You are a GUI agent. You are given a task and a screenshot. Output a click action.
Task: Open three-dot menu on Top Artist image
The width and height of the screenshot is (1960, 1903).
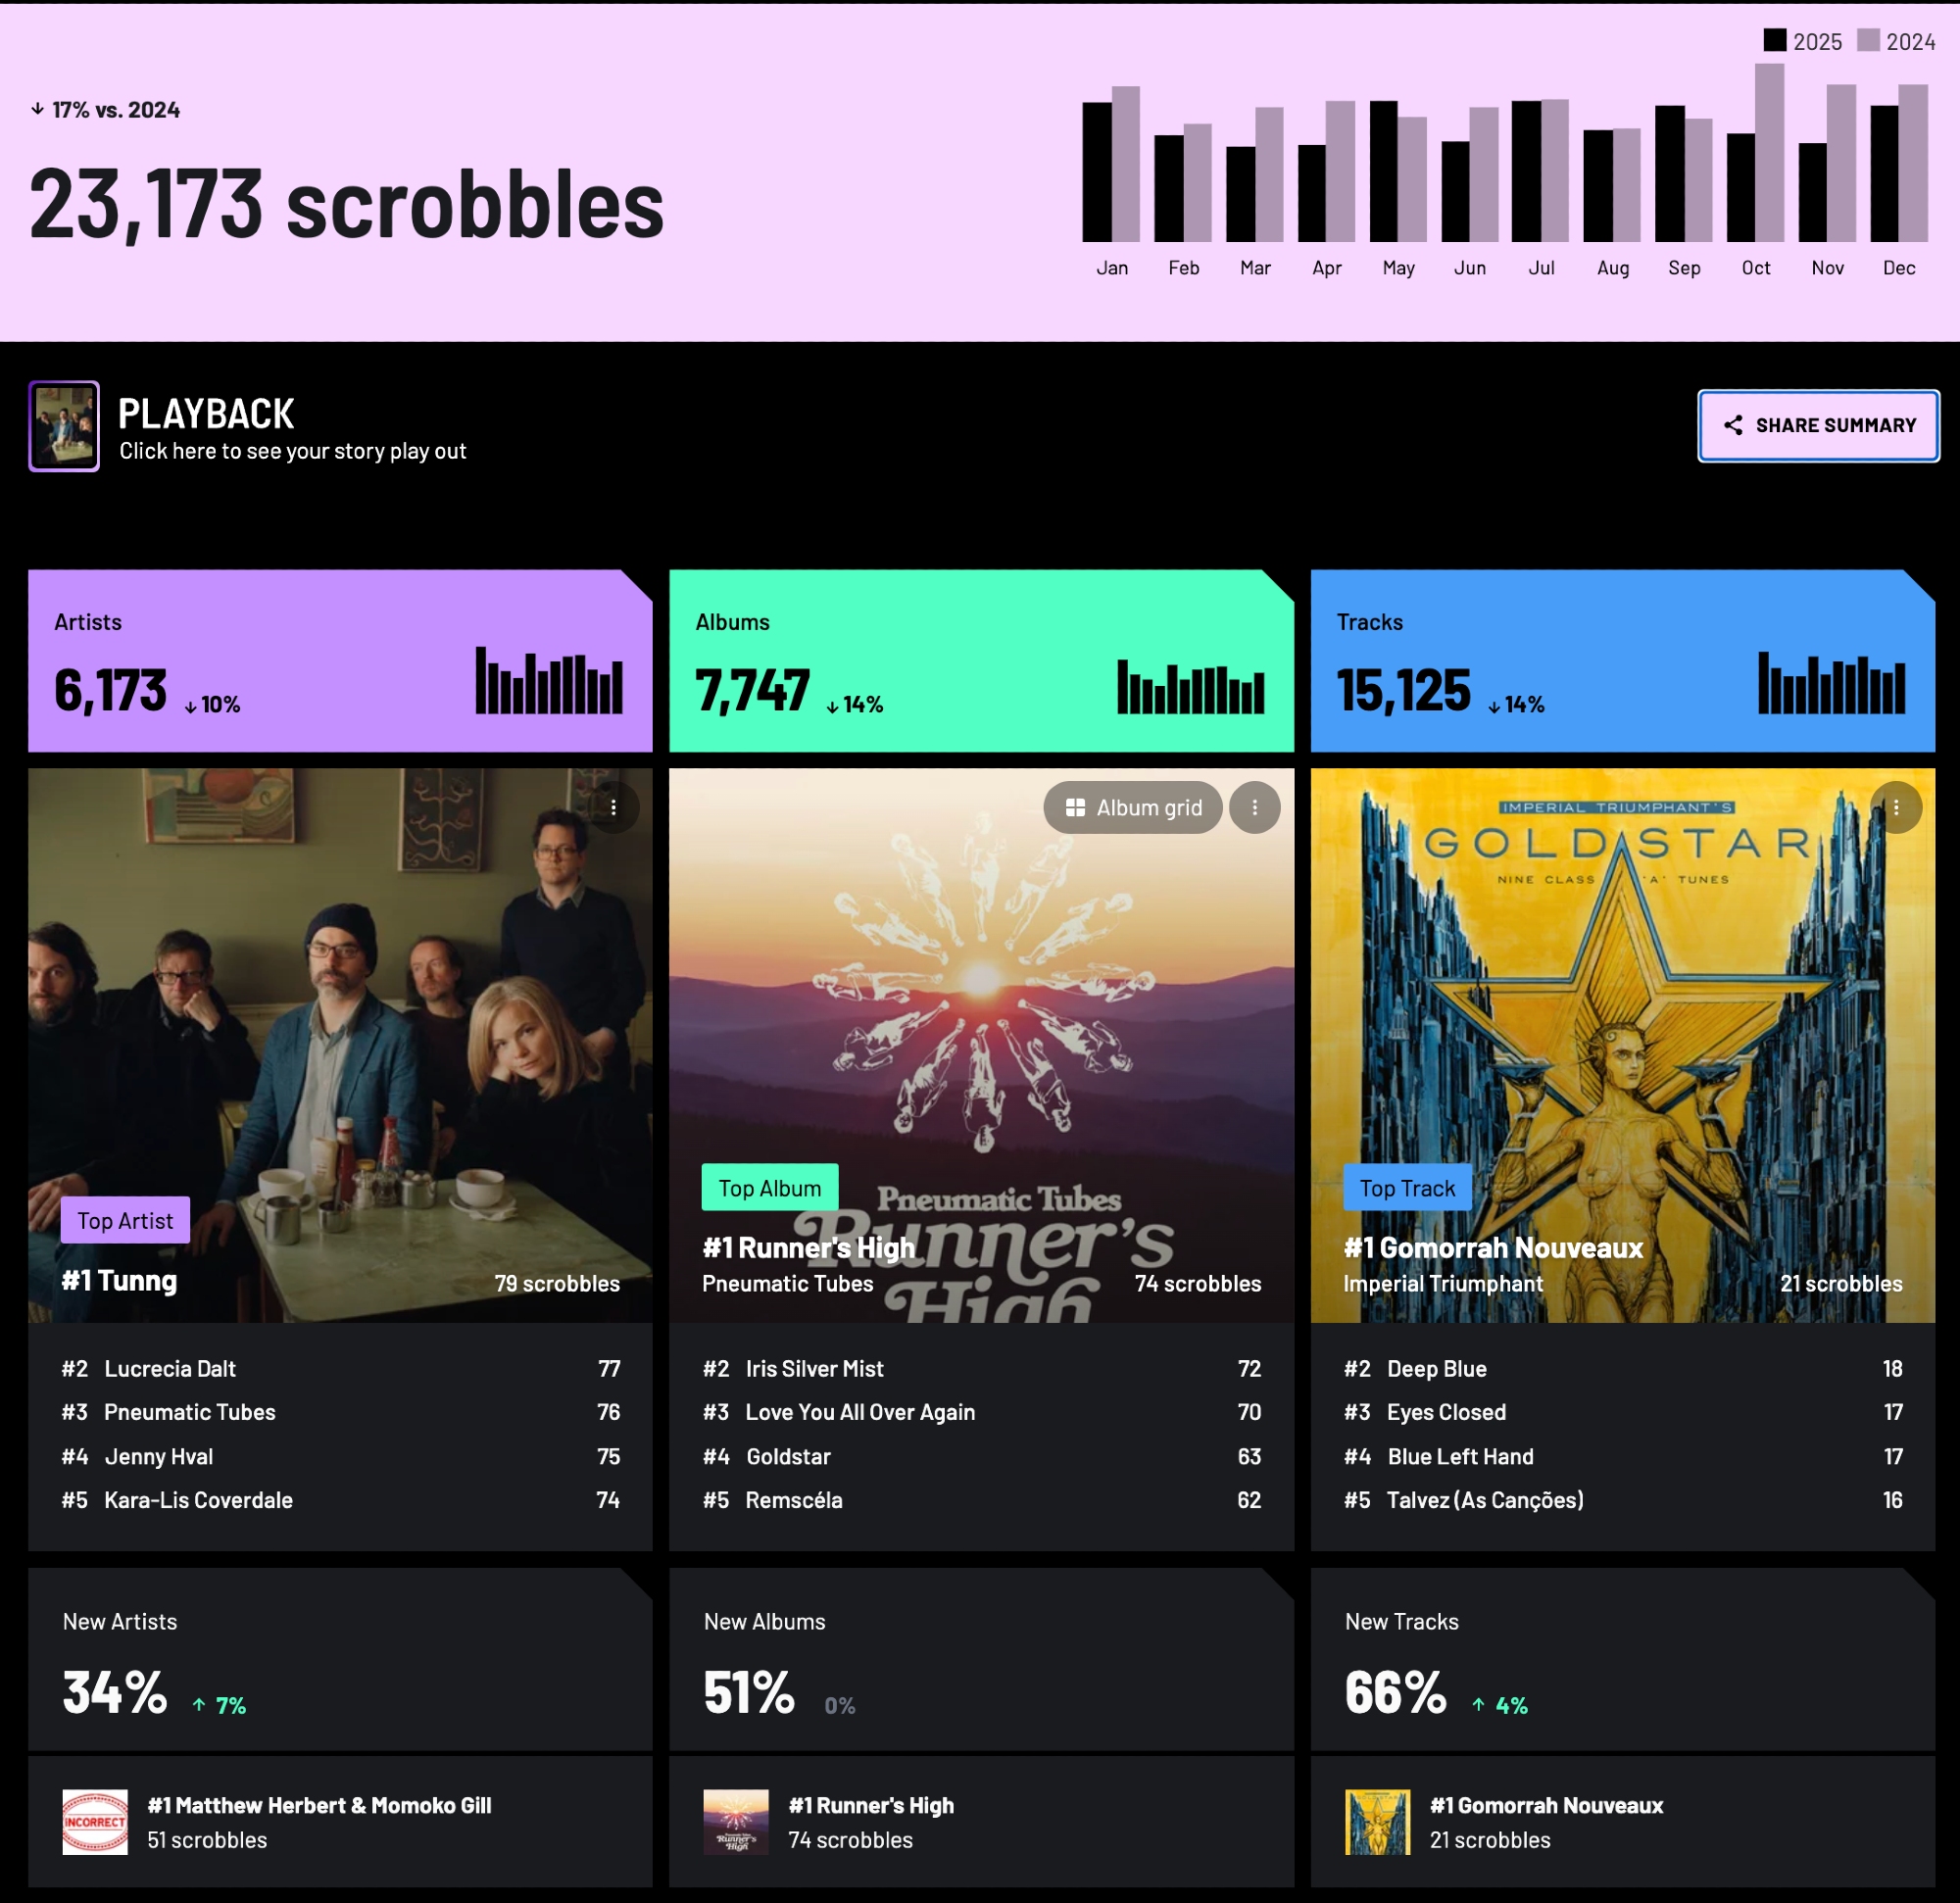(x=613, y=807)
